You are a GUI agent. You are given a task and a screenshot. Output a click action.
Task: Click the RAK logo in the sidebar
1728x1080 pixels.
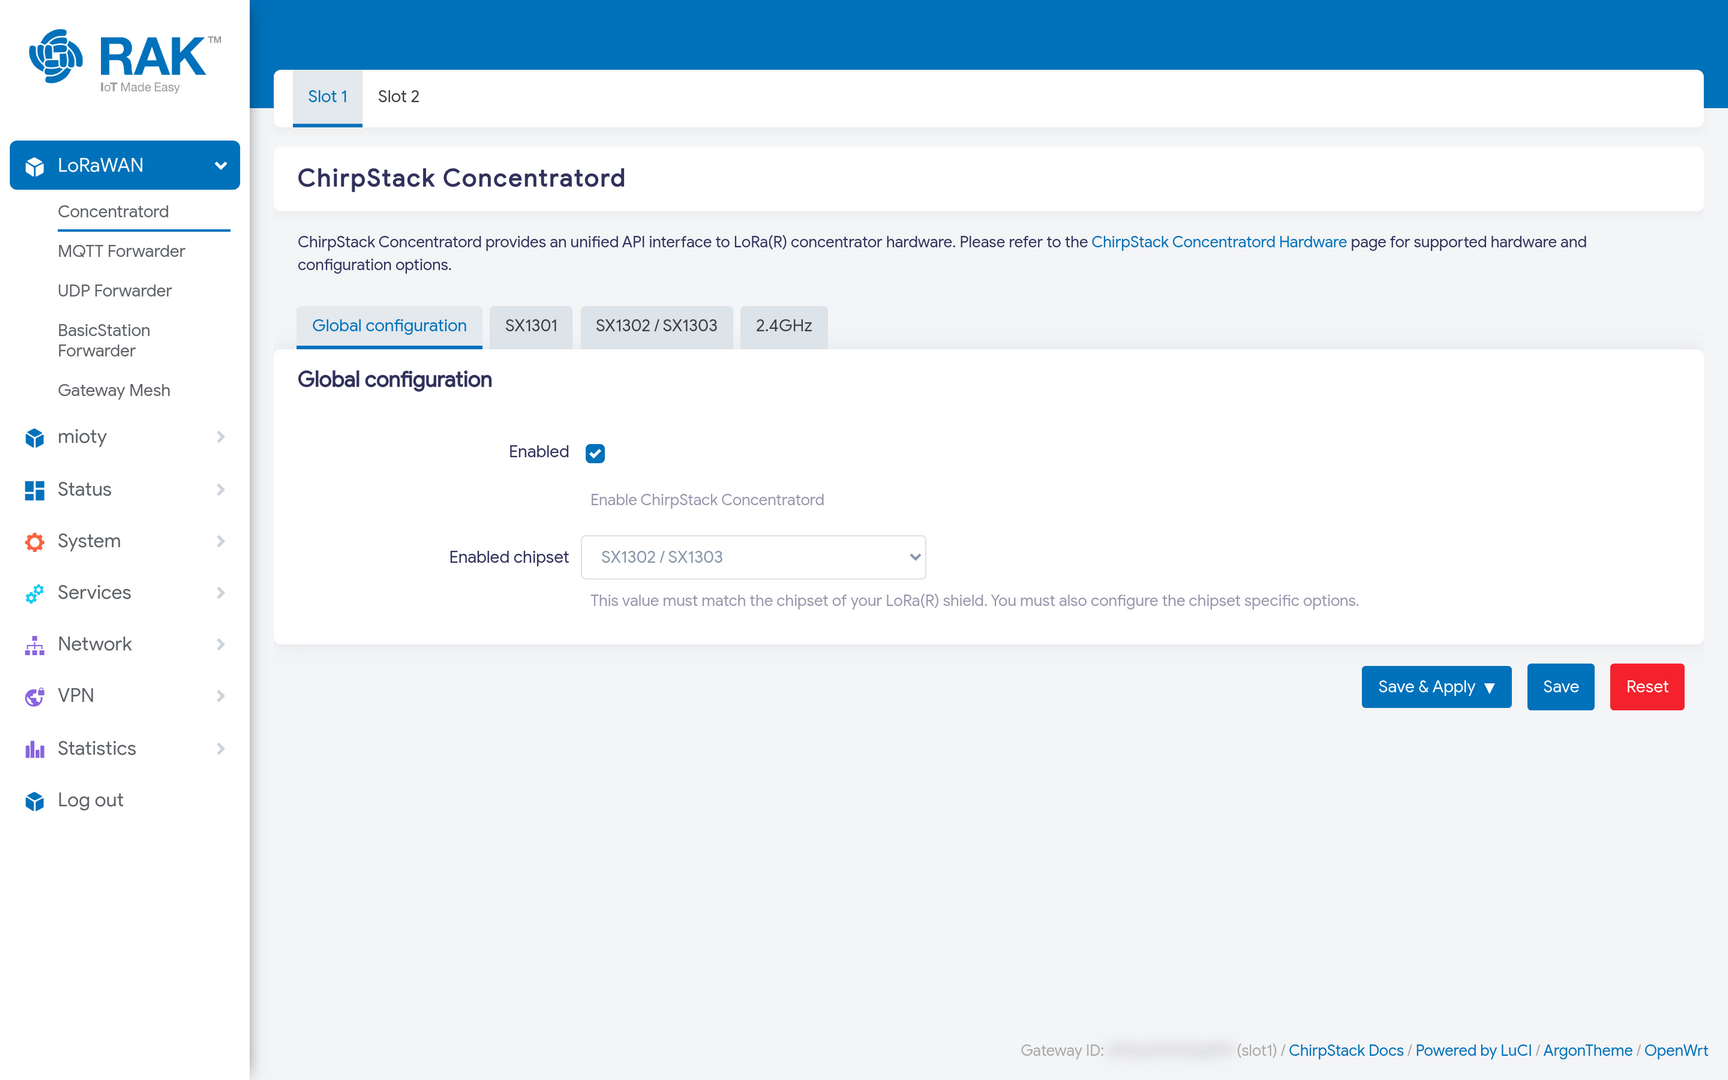pyautogui.click(x=125, y=61)
